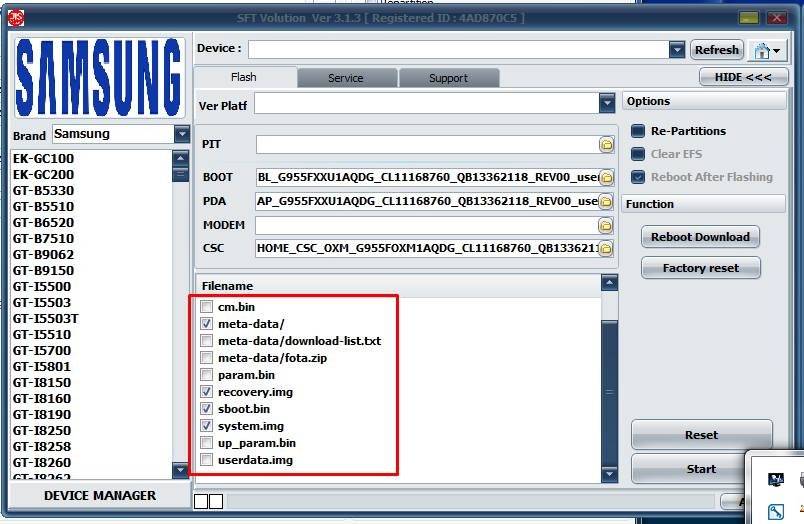
Task: Browse CSC file with folder icon
Action: point(606,249)
